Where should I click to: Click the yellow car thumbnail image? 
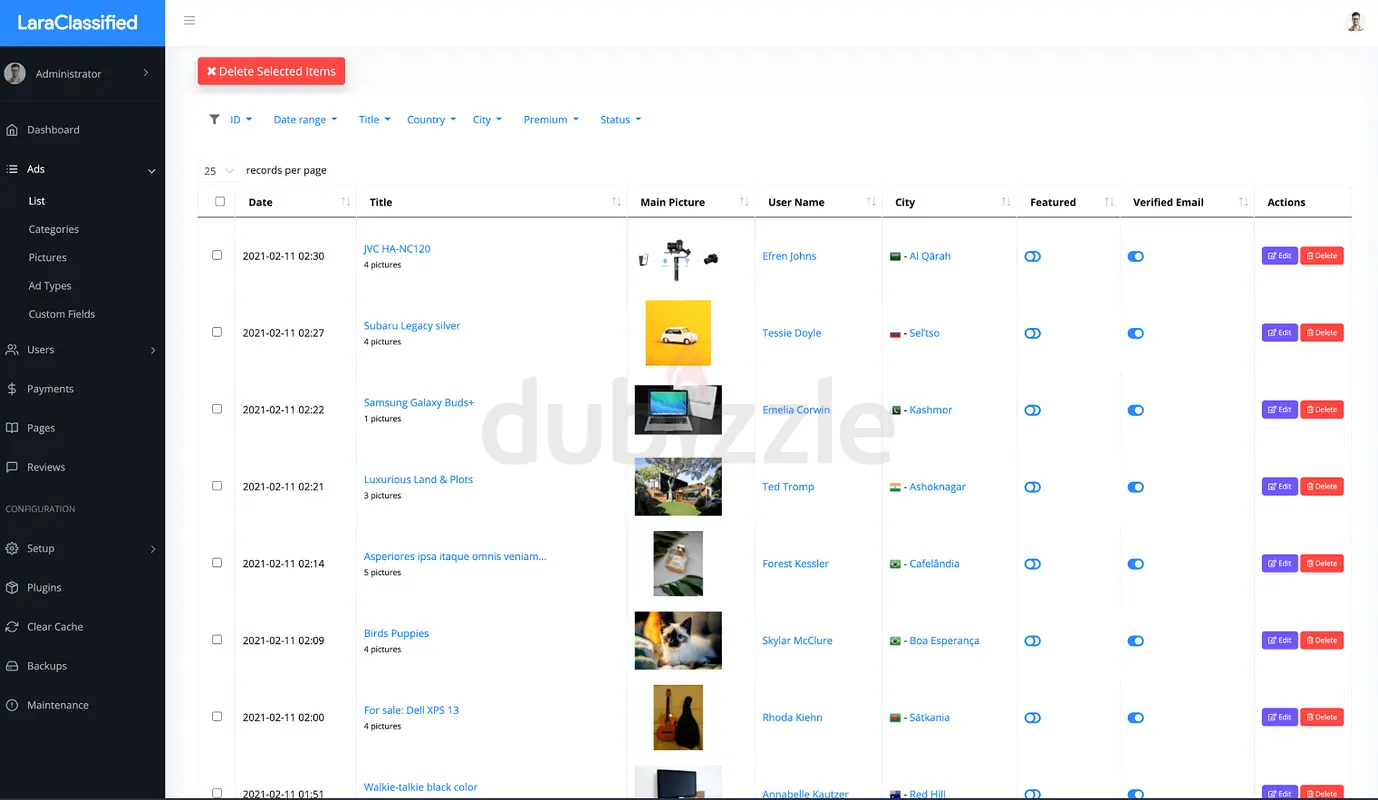click(x=678, y=333)
